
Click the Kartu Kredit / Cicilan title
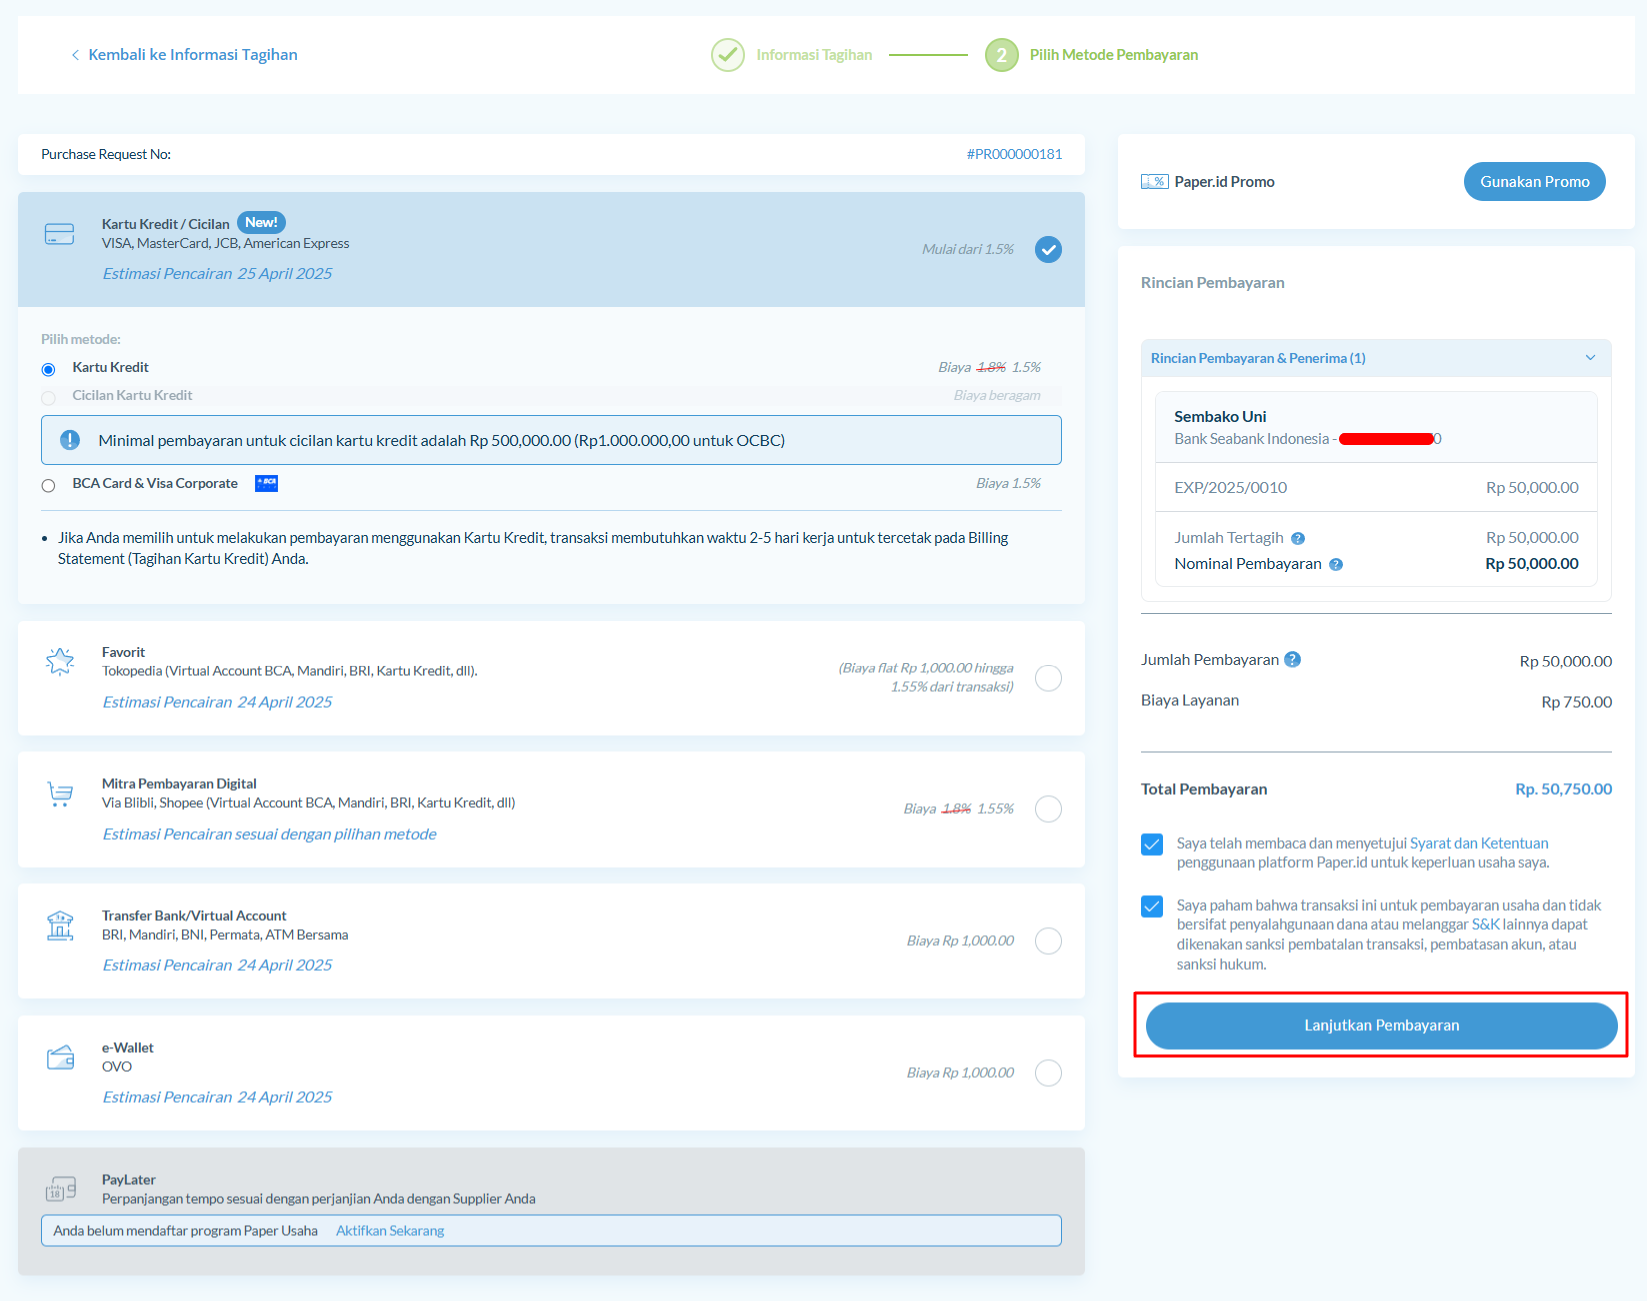166,224
